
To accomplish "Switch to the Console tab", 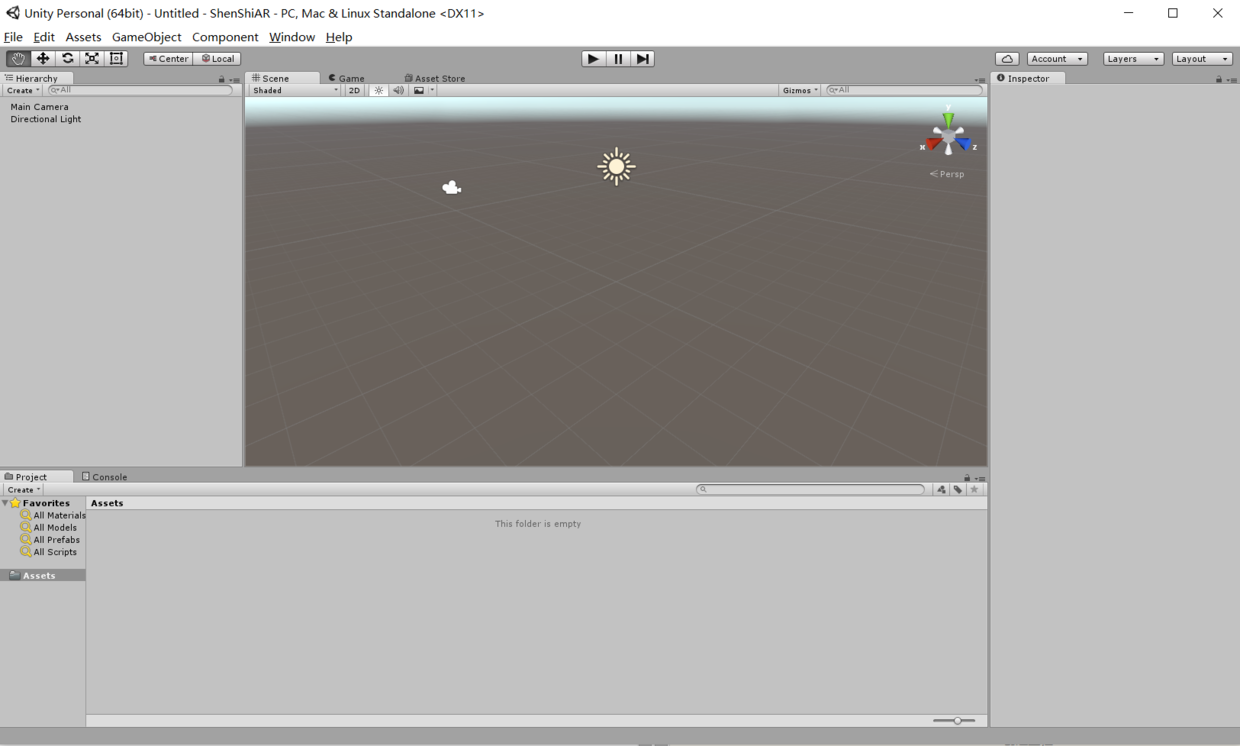I will (105, 477).
